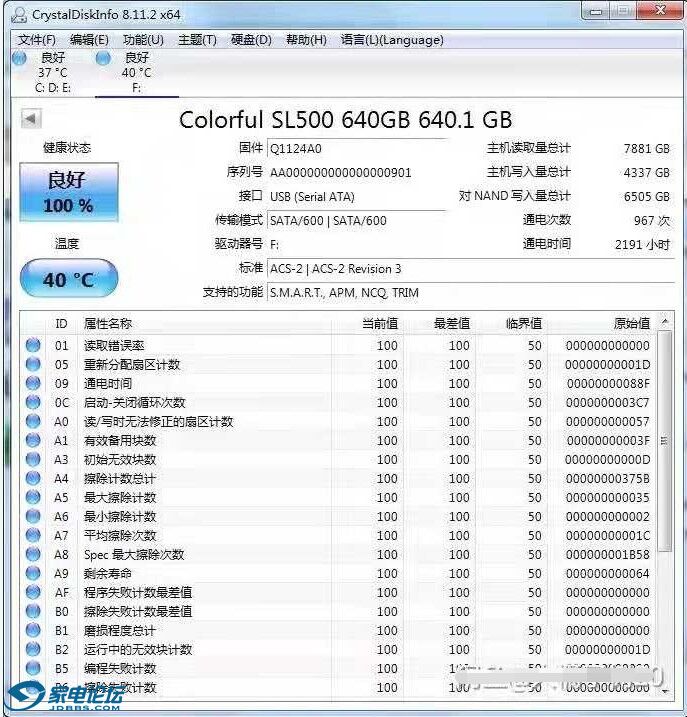Screen dimensions: 687x717
Task: Click the firmware field Q1124A0
Action: pyautogui.click(x=357, y=149)
